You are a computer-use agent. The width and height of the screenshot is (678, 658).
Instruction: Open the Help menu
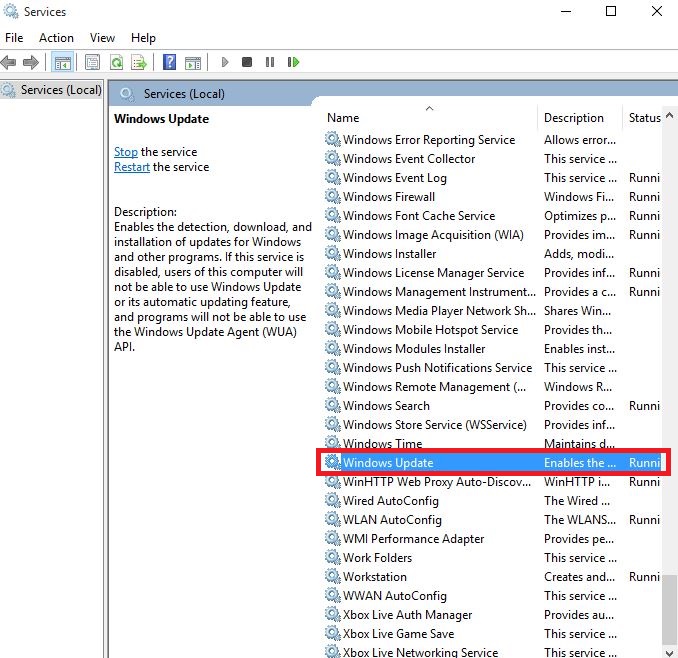coord(143,38)
